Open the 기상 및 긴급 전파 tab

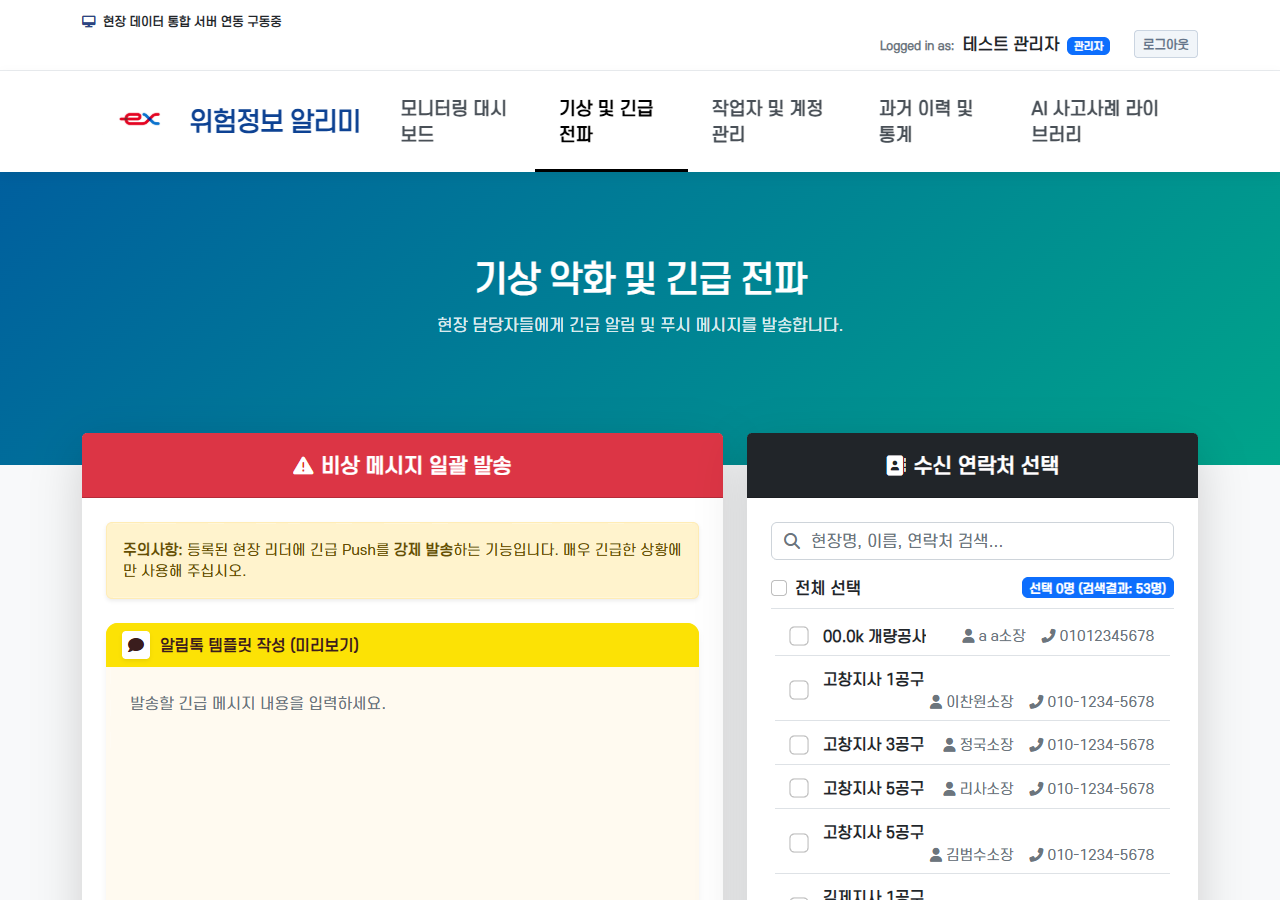pyautogui.click(x=611, y=121)
